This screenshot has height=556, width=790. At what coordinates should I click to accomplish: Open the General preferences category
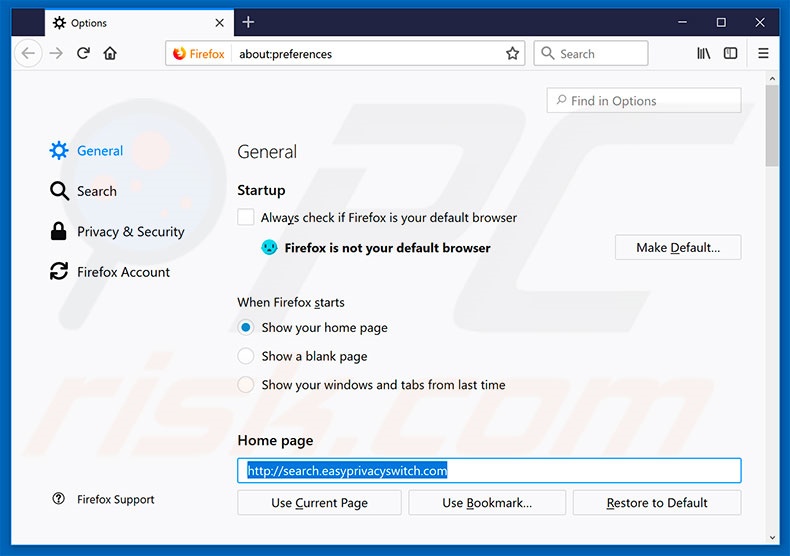[86, 151]
